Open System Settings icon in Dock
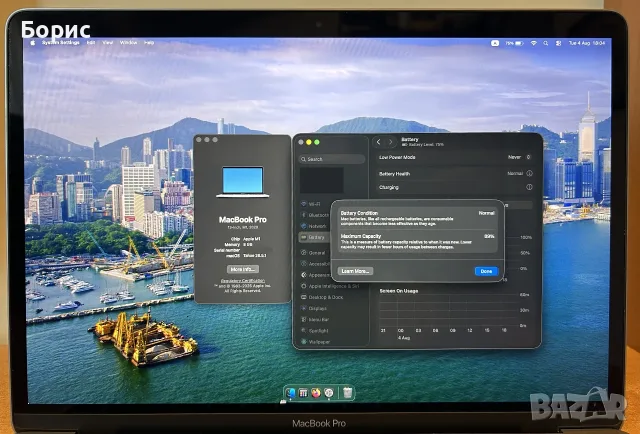This screenshot has height=434, width=640. [329, 393]
